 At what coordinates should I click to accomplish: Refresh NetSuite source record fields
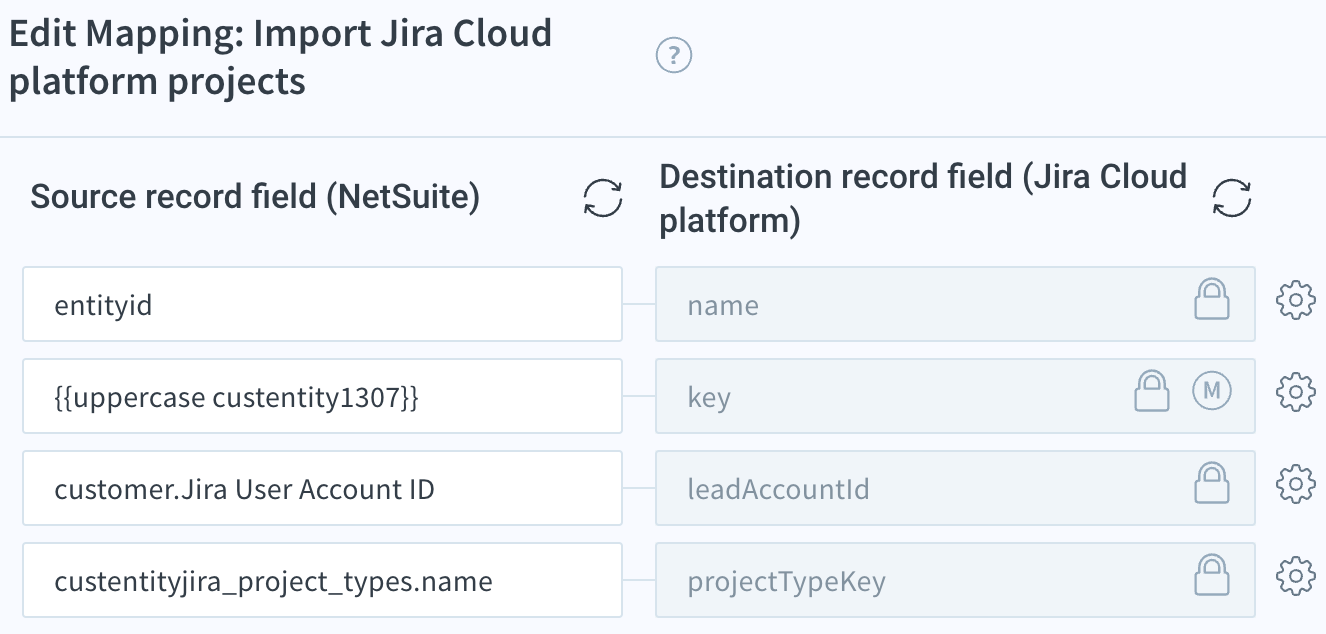click(603, 198)
